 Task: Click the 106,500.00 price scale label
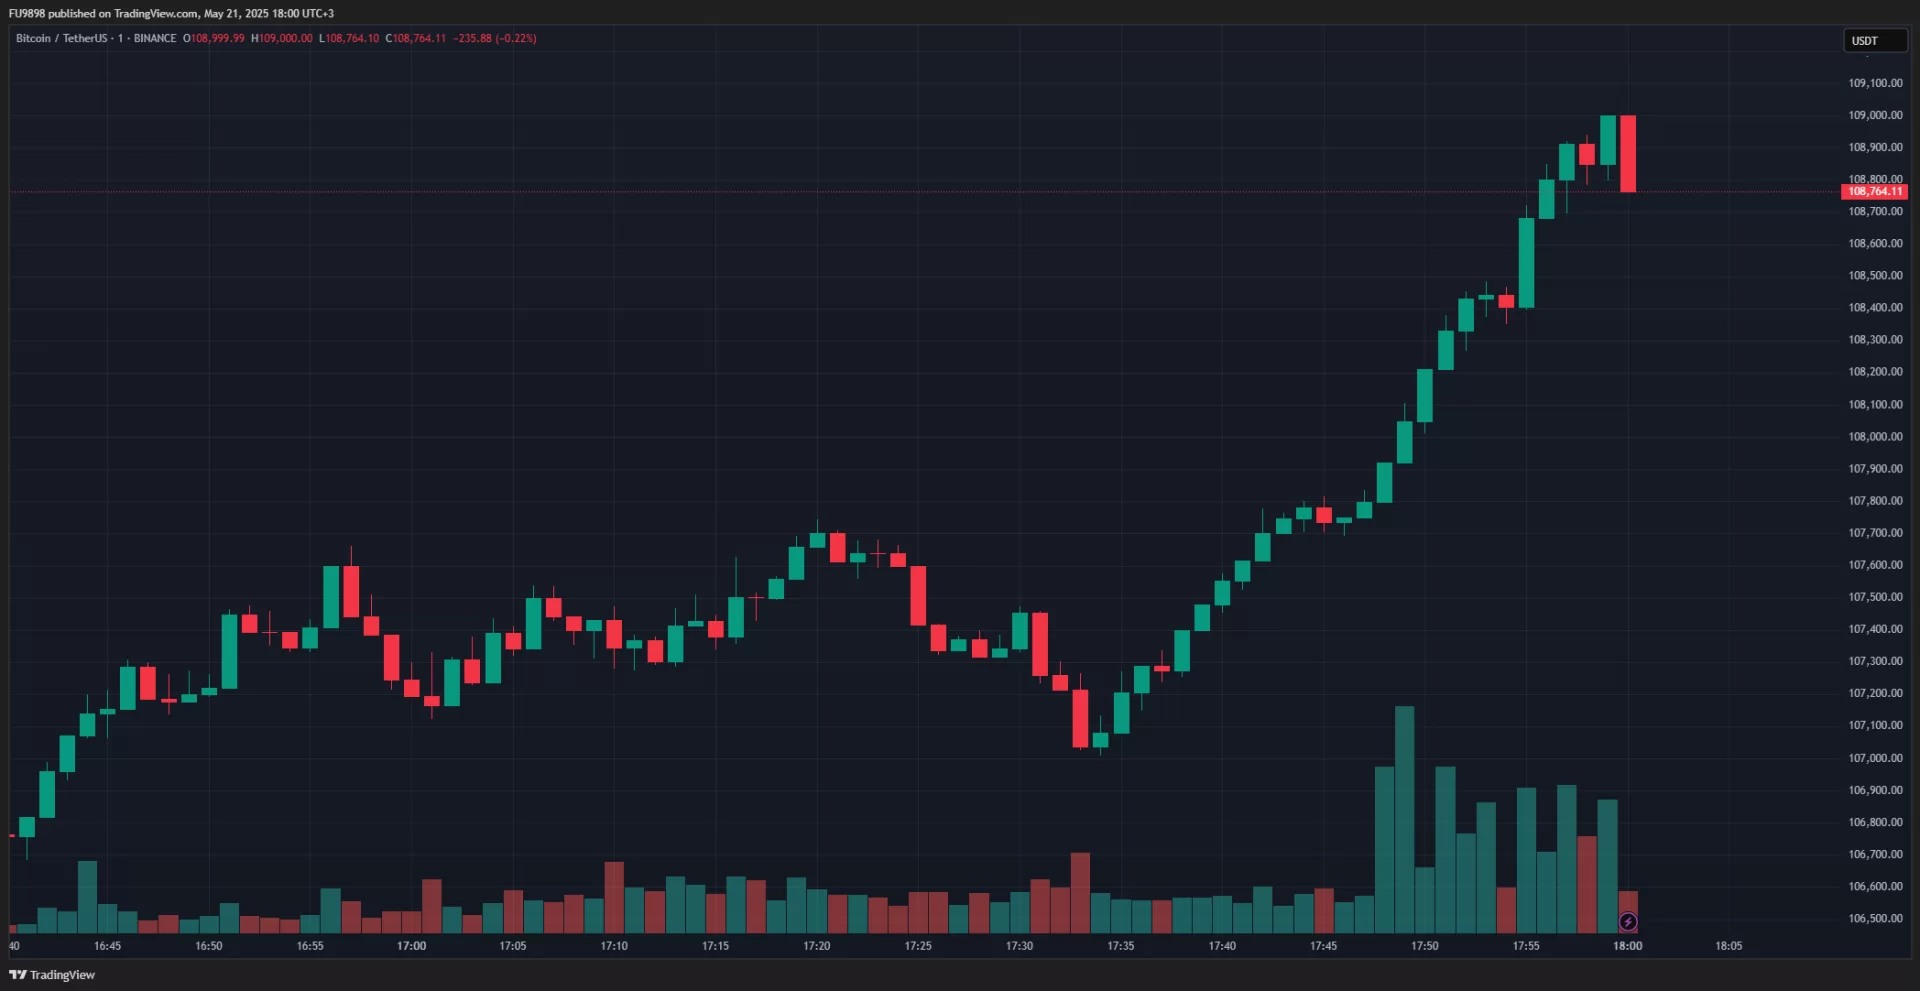[1874, 918]
